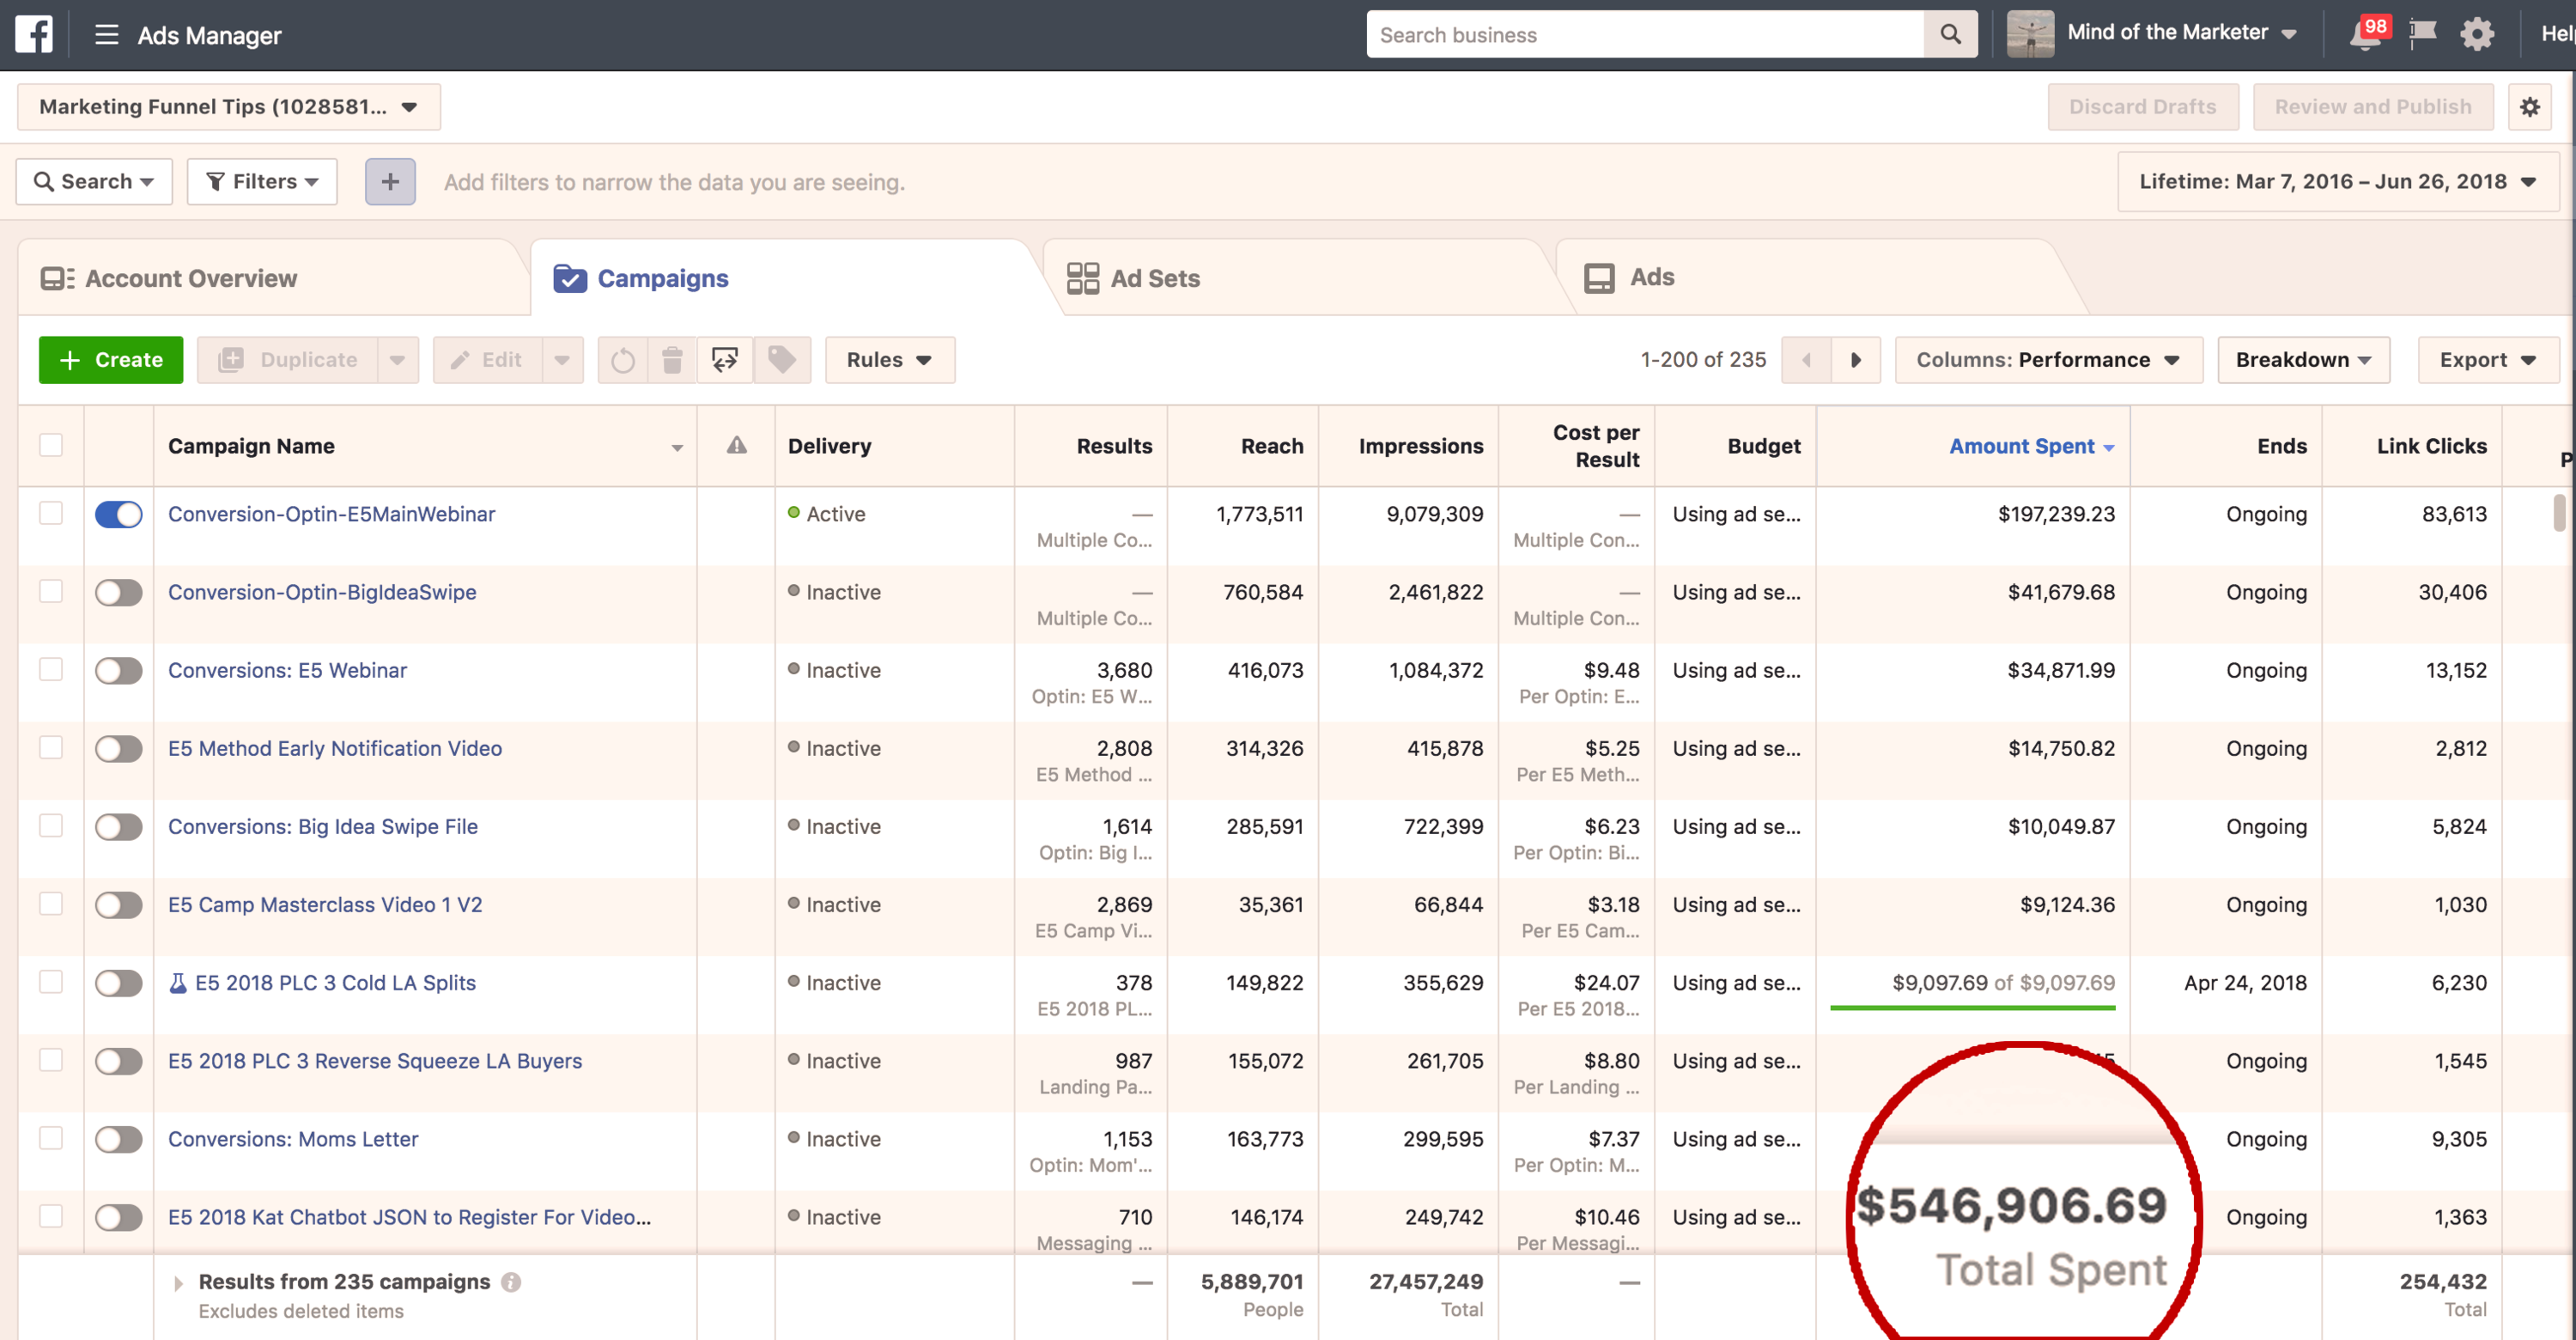
Task: Click the Search business input field
Action: pyautogui.click(x=1645, y=34)
